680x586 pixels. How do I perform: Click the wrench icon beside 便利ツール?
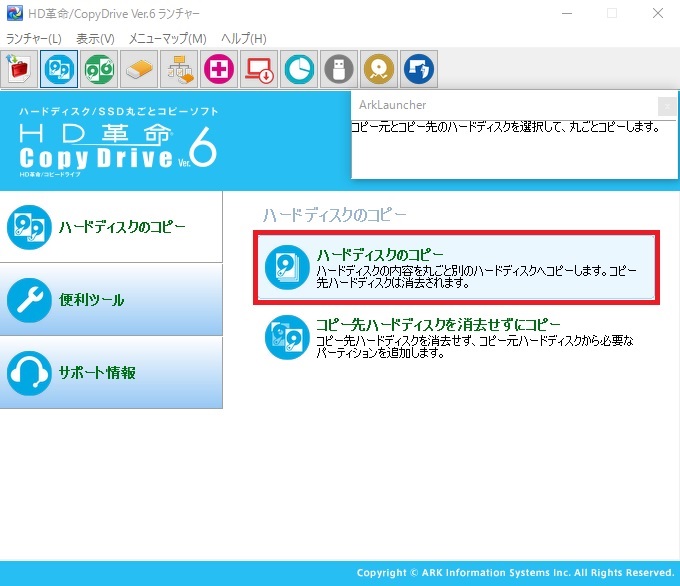click(29, 300)
